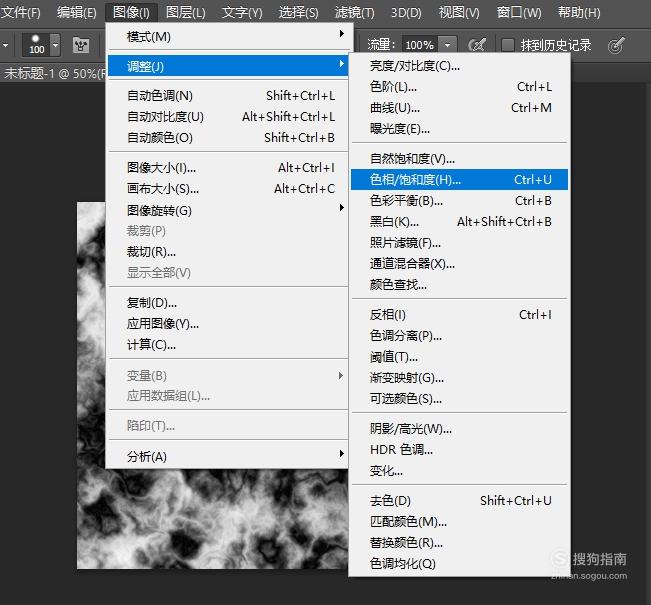Select 渐变映射(G)... adjustment
Image resolution: width=651 pixels, height=605 pixels.
[459, 378]
